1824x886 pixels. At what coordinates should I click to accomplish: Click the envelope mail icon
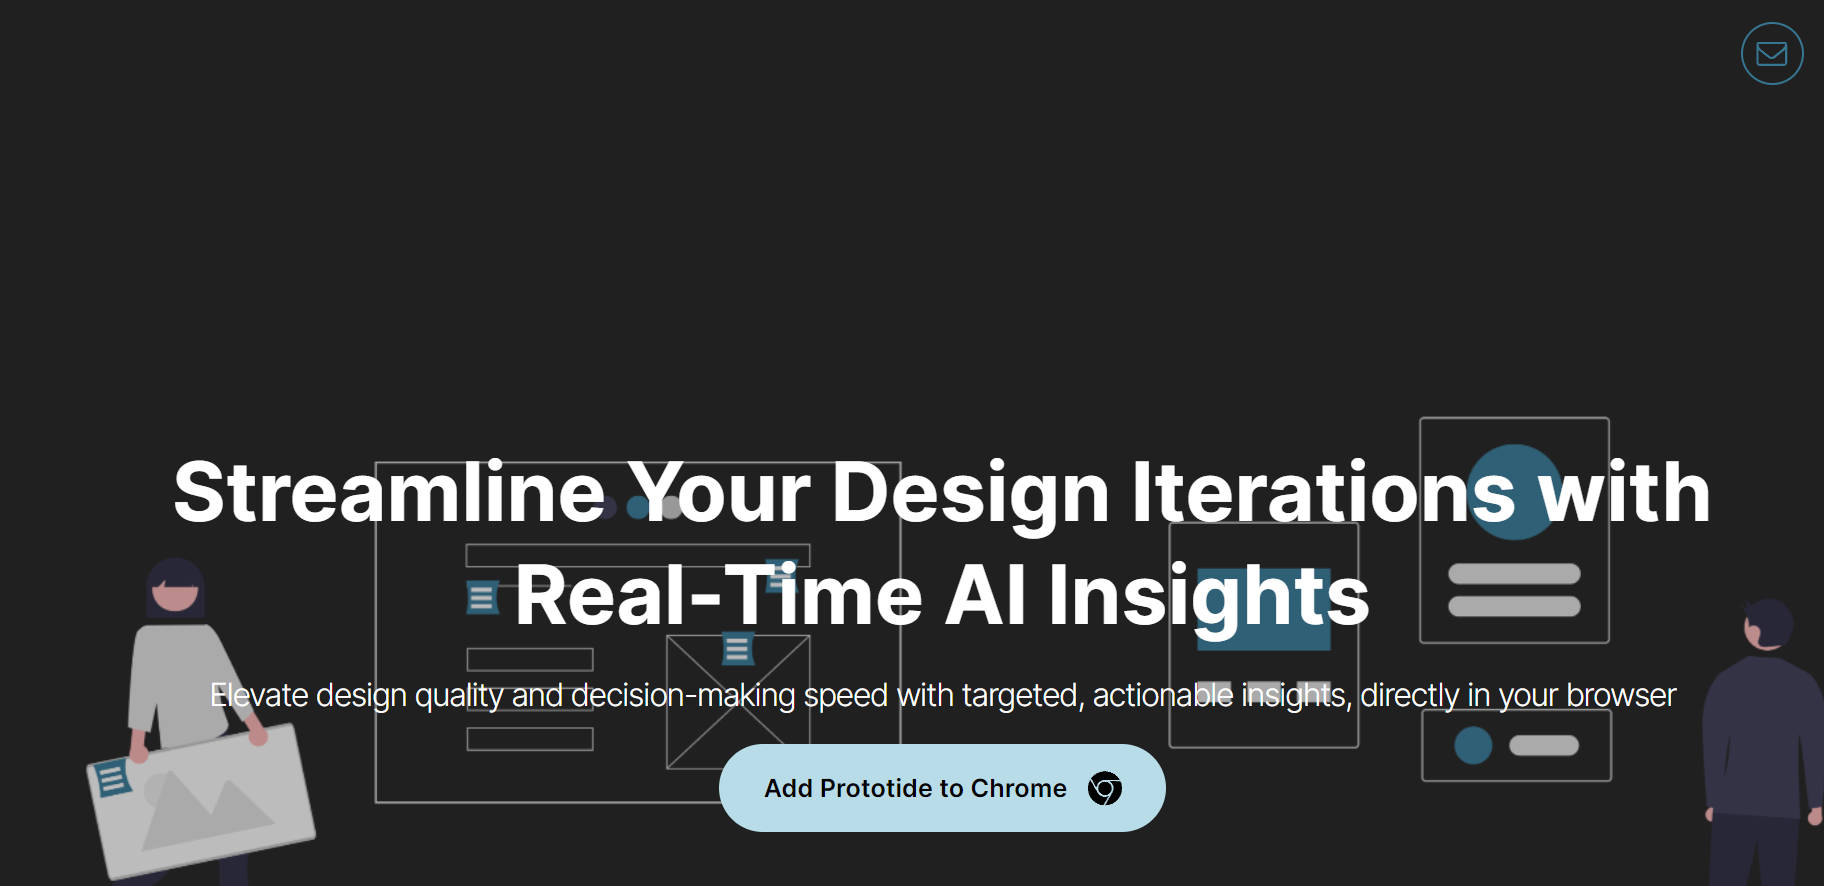point(1771,54)
